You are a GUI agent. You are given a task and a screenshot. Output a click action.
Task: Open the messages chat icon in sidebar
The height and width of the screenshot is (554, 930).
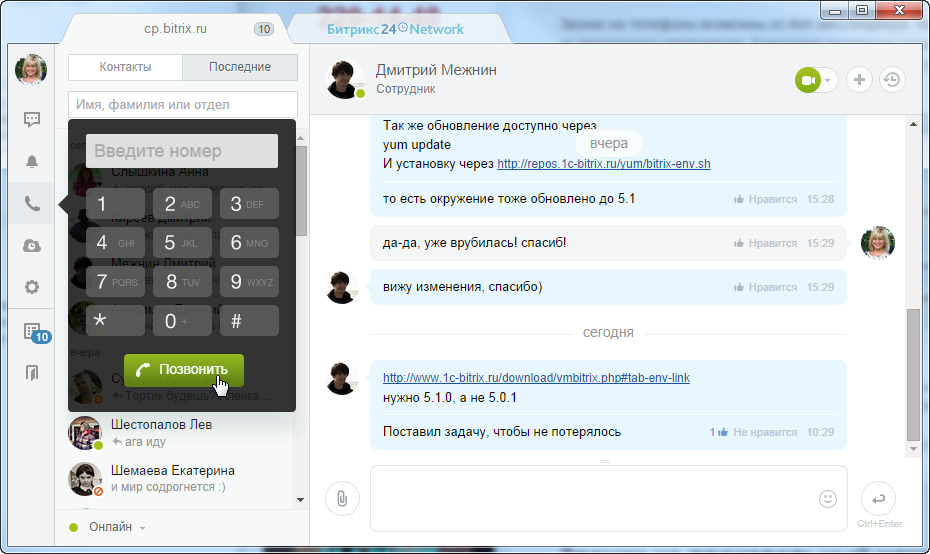(x=32, y=119)
